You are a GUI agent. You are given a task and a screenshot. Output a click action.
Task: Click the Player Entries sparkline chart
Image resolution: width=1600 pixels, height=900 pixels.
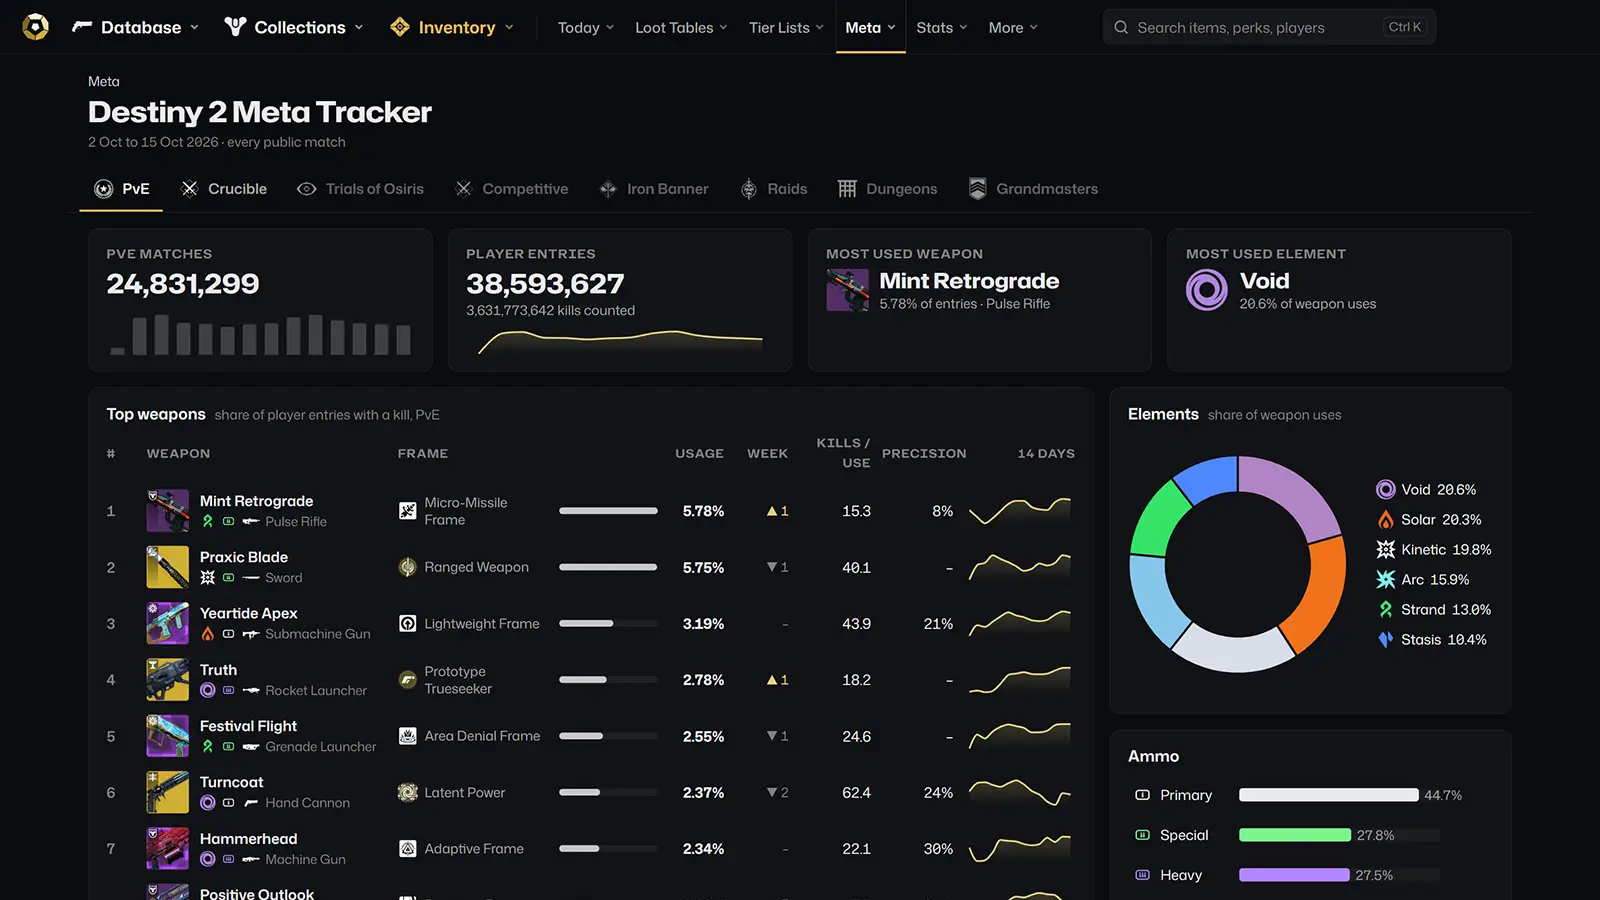pos(620,342)
